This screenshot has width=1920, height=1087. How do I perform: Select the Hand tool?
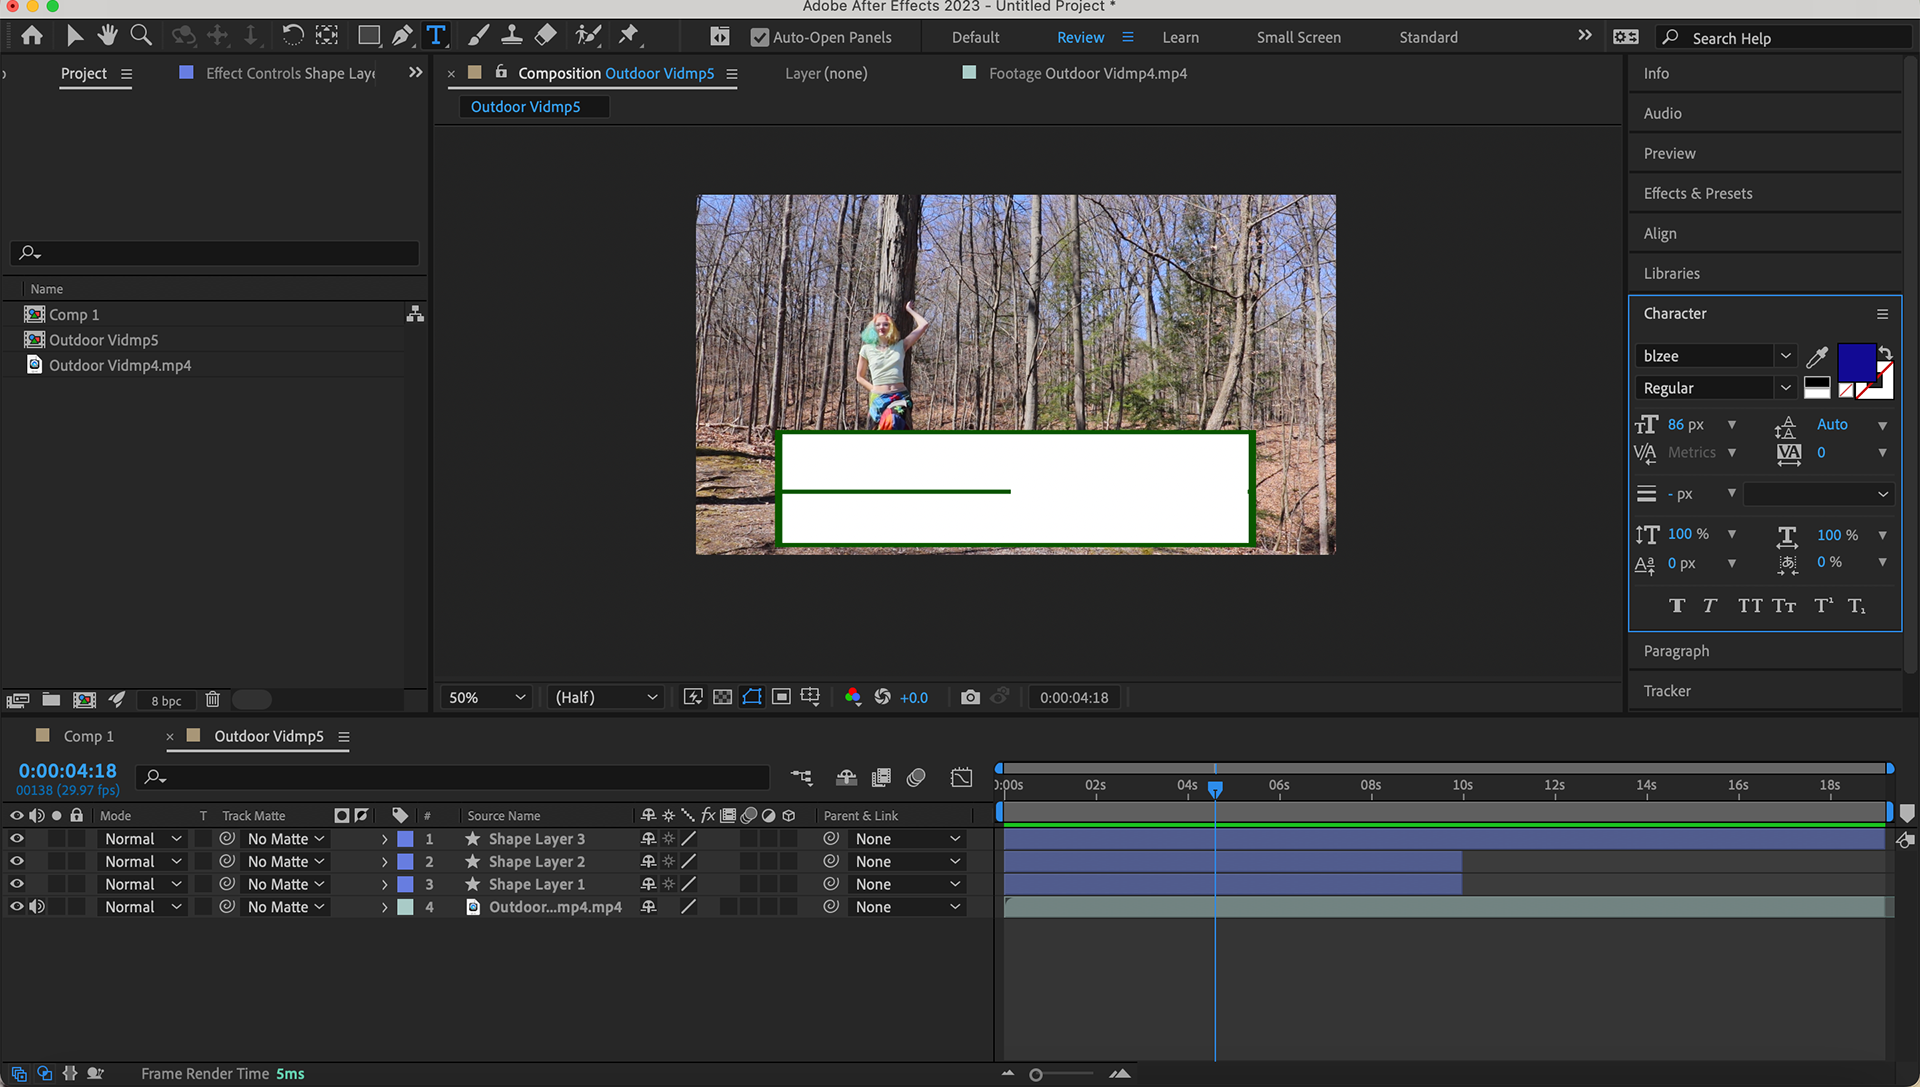point(107,36)
